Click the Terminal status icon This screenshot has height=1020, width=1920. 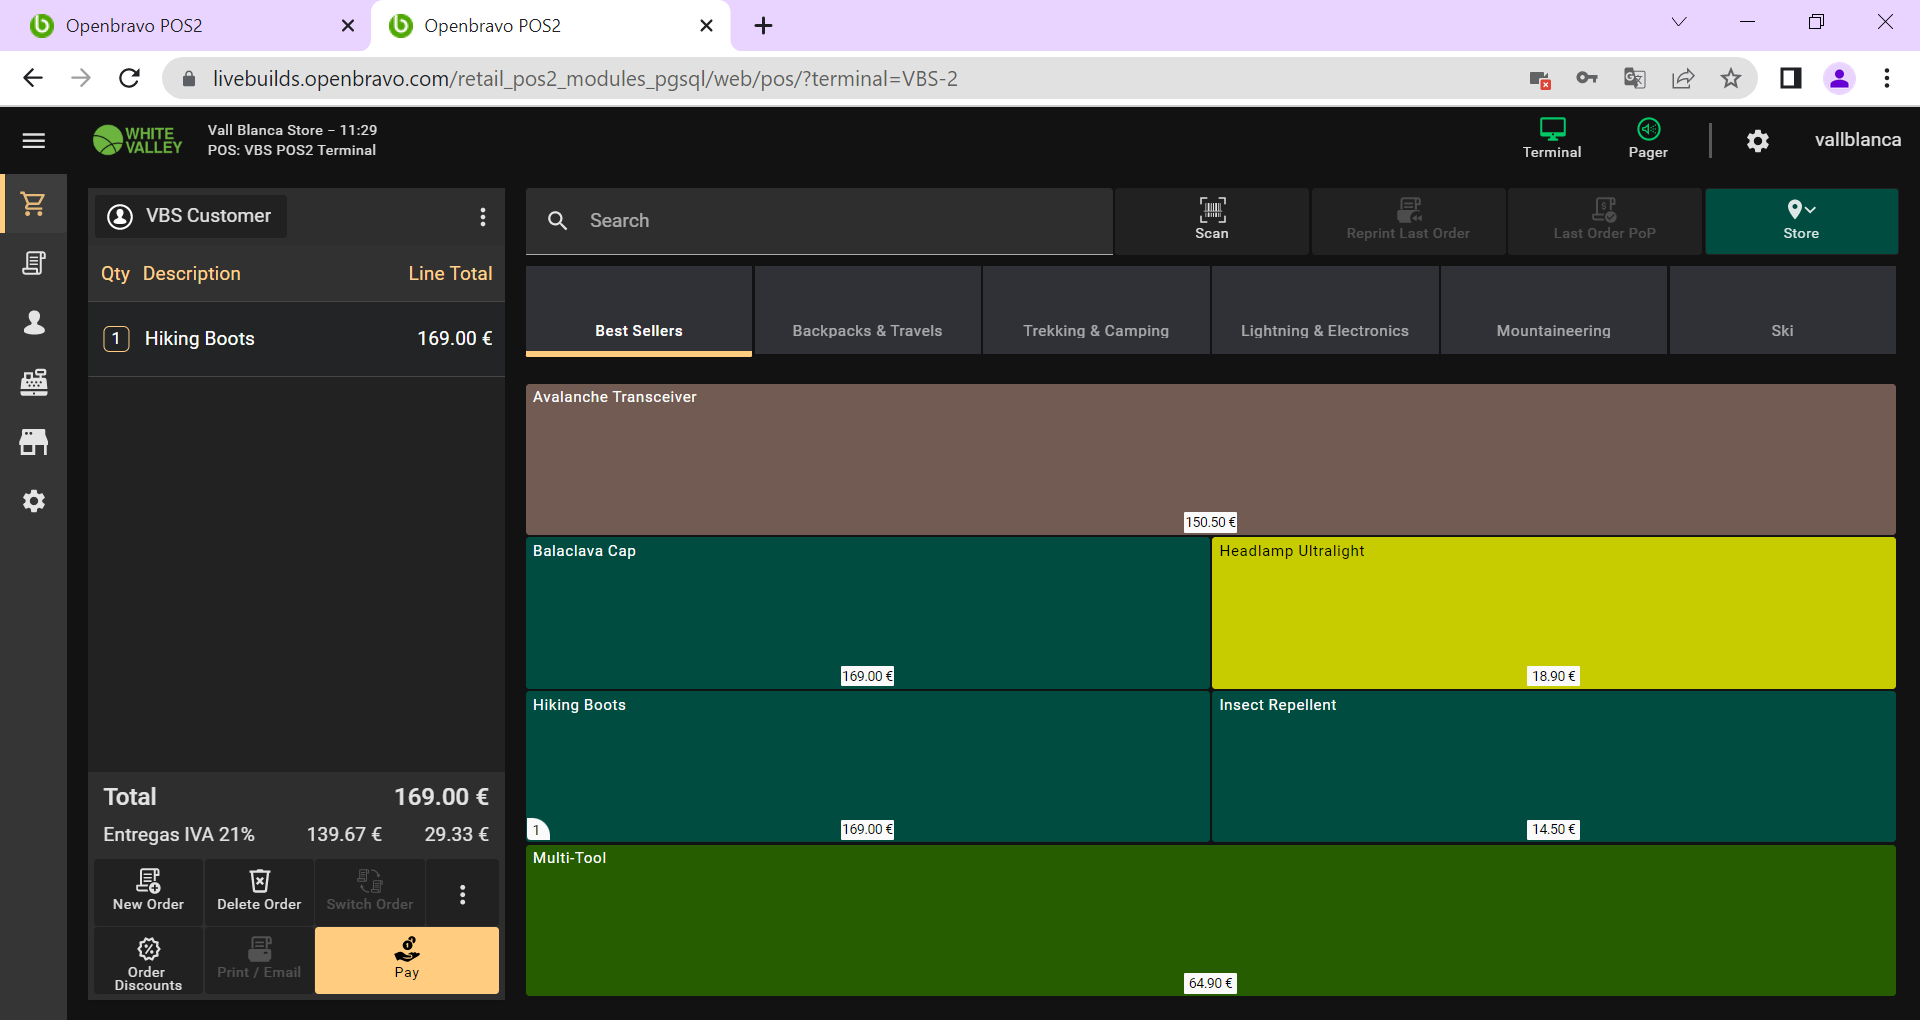click(1551, 138)
